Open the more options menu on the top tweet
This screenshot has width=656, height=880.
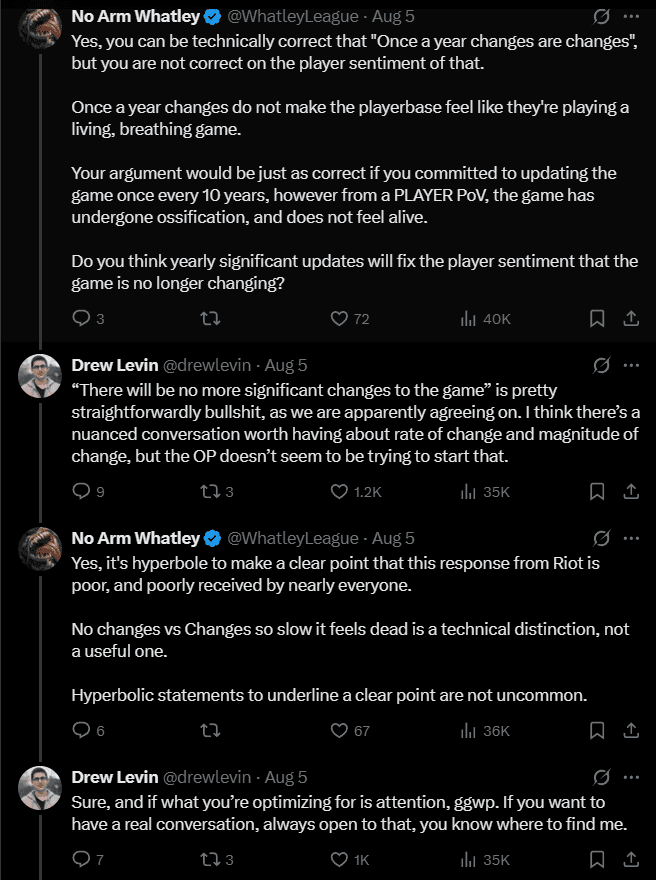tap(630, 15)
